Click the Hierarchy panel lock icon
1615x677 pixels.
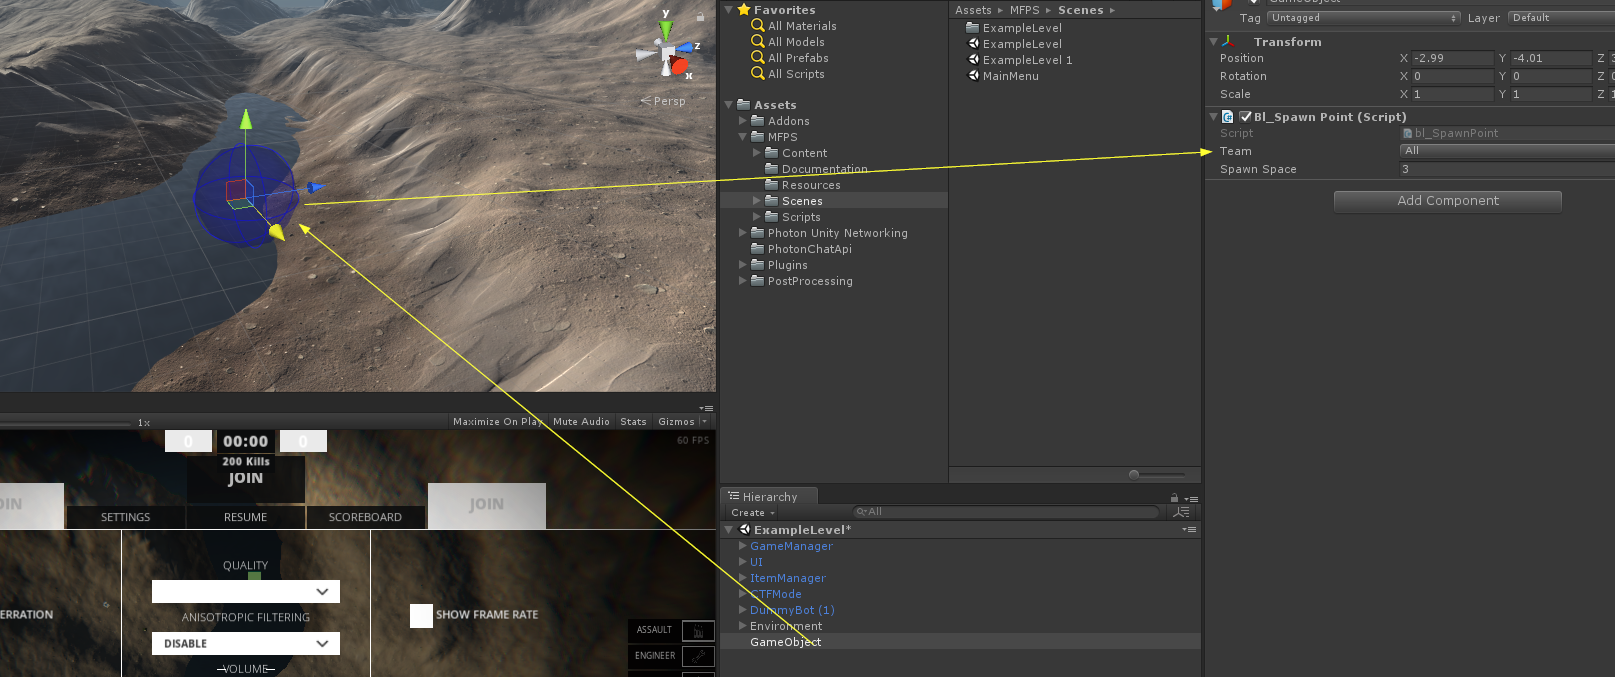[1174, 498]
